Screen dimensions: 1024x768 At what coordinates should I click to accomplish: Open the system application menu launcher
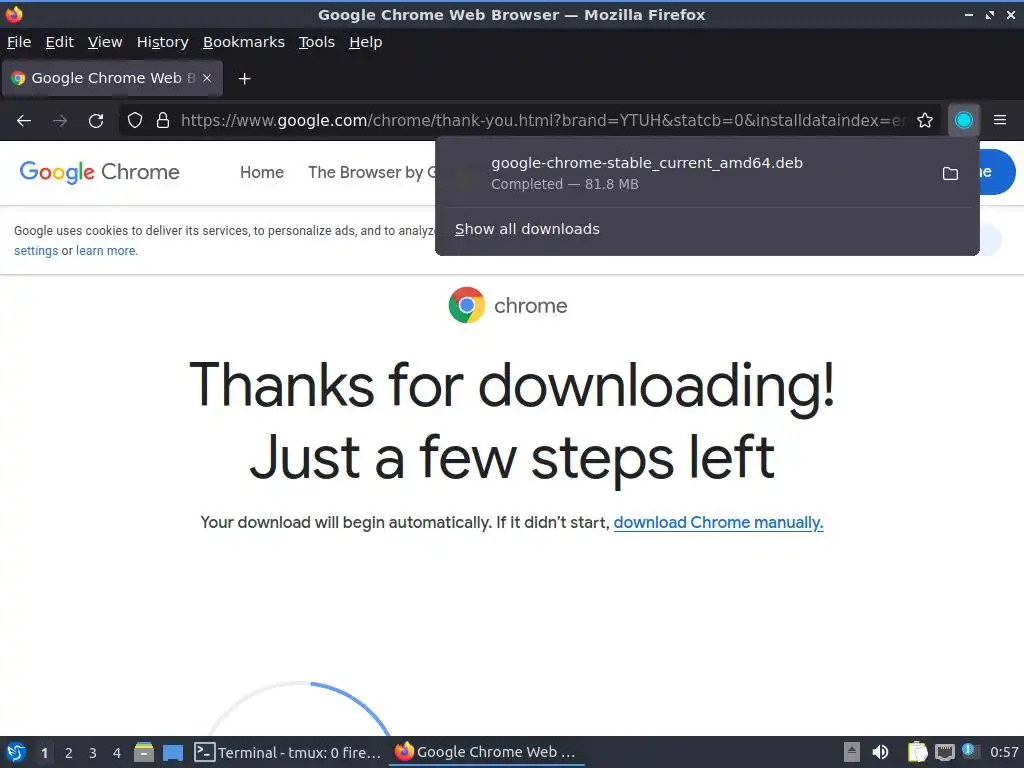(x=16, y=752)
